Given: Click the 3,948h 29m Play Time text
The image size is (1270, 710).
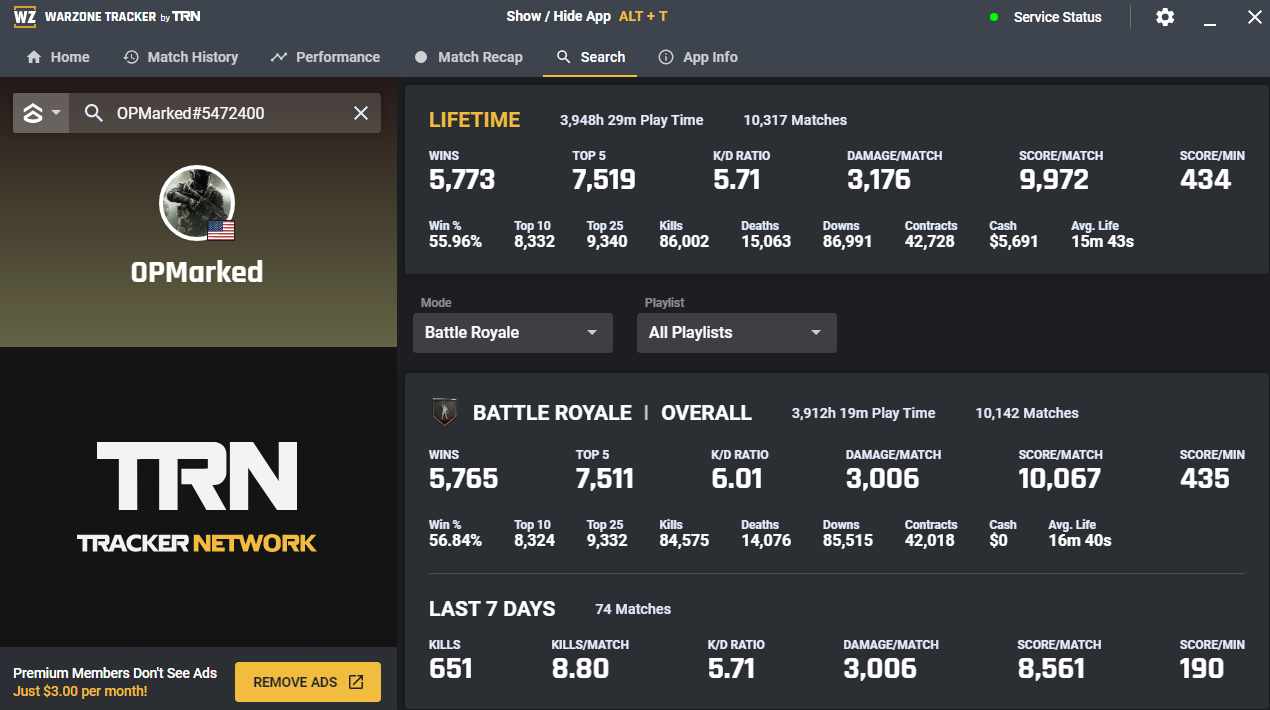Looking at the screenshot, I should (x=632, y=120).
